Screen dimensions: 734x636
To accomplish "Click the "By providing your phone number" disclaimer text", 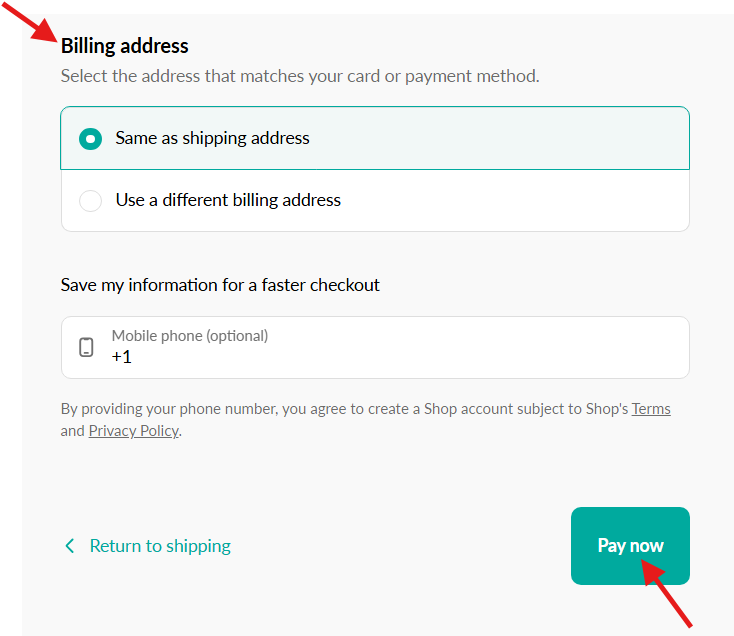I will coord(240,409).
